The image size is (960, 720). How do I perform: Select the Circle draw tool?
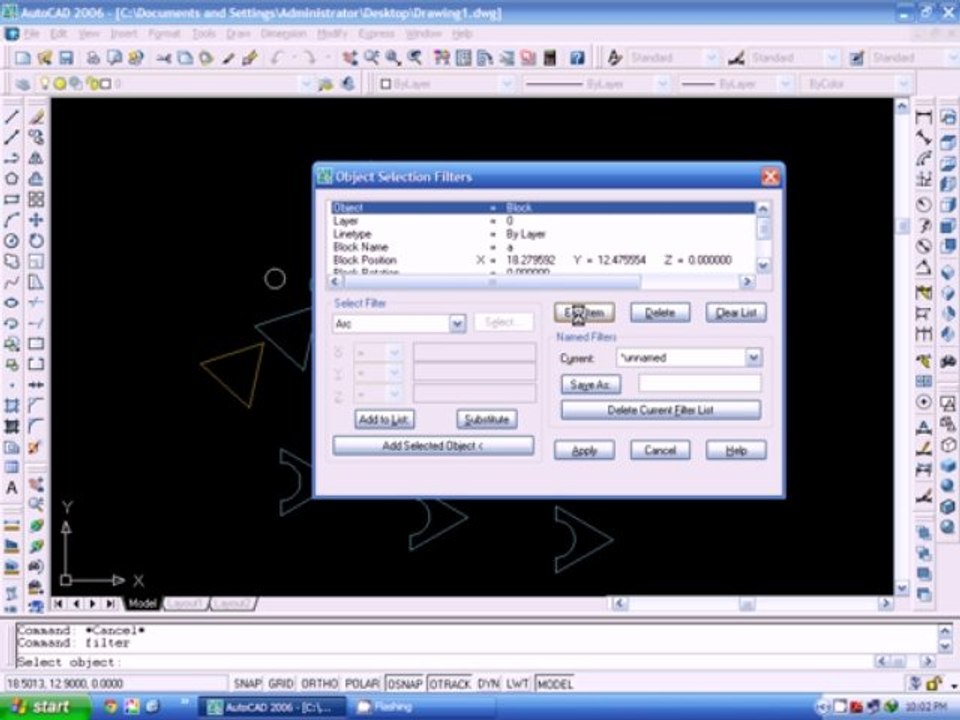click(12, 241)
